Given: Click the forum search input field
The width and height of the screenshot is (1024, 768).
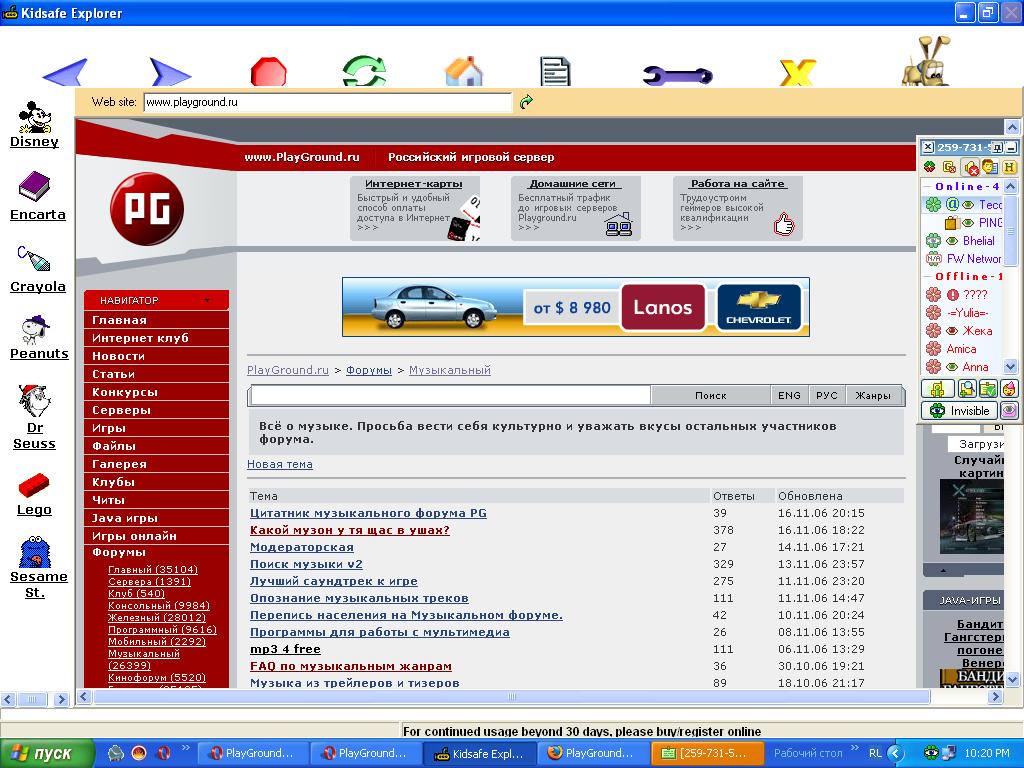Looking at the screenshot, I should [450, 395].
